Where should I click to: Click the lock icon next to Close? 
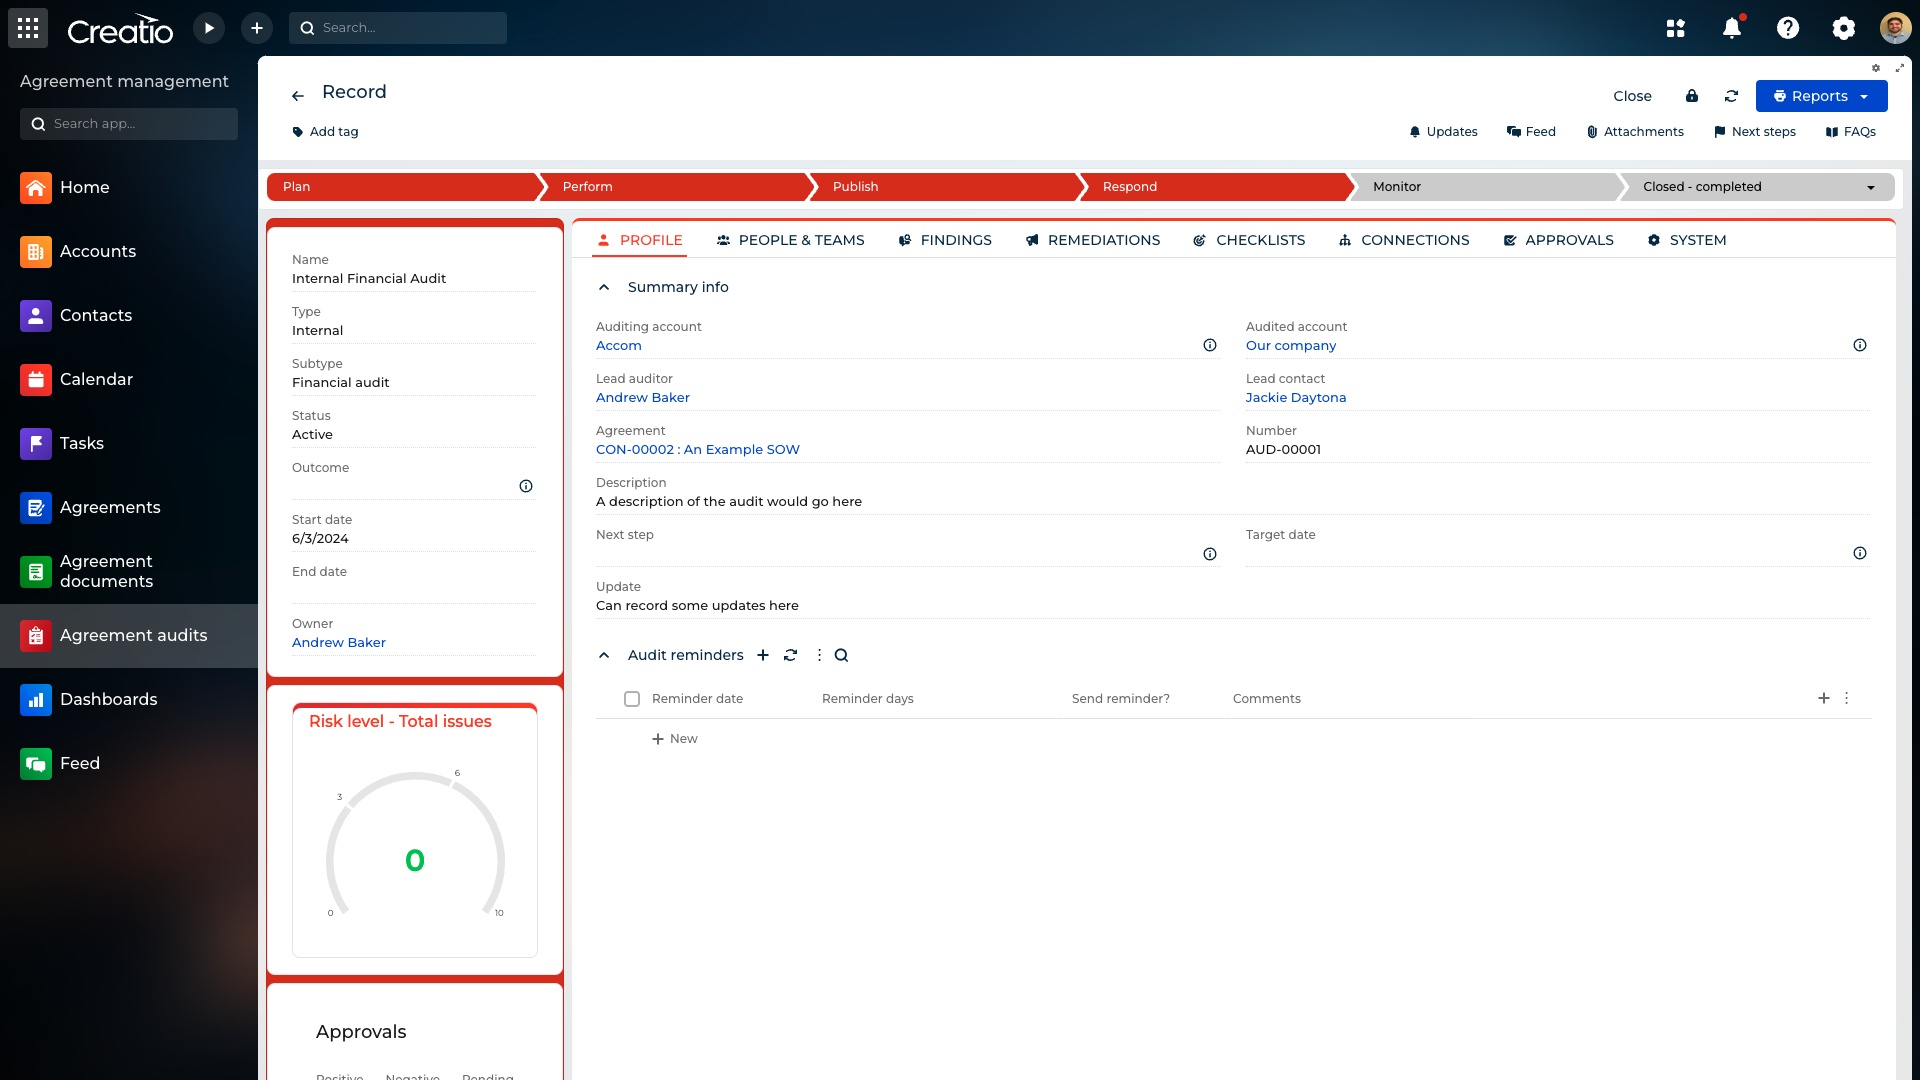point(1692,96)
